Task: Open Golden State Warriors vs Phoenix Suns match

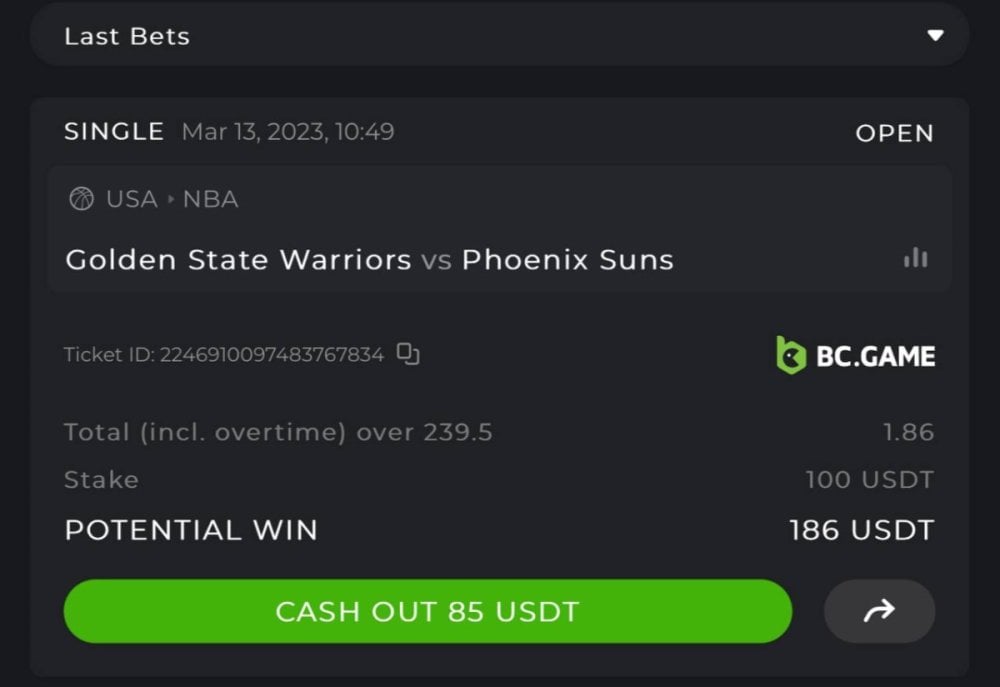Action: (369, 260)
